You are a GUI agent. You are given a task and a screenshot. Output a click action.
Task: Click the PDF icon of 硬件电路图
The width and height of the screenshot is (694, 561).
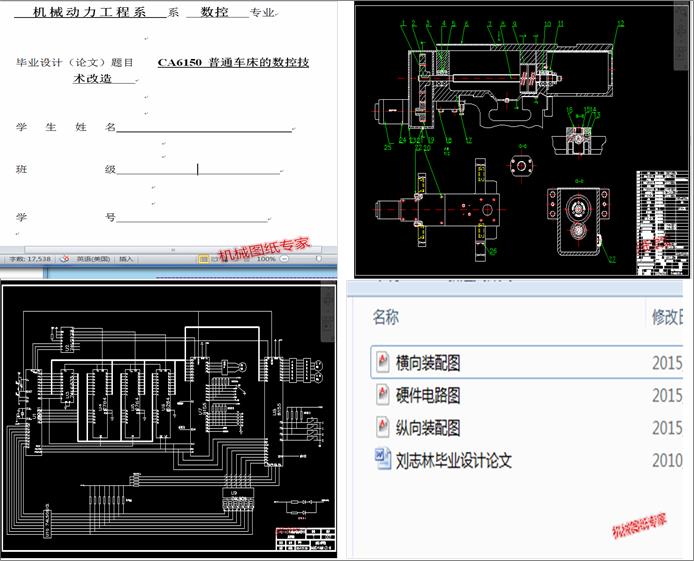point(382,395)
